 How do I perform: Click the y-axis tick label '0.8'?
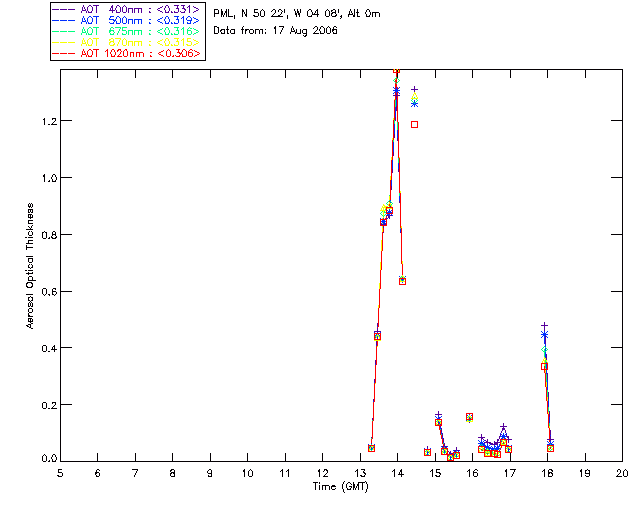click(x=49, y=235)
